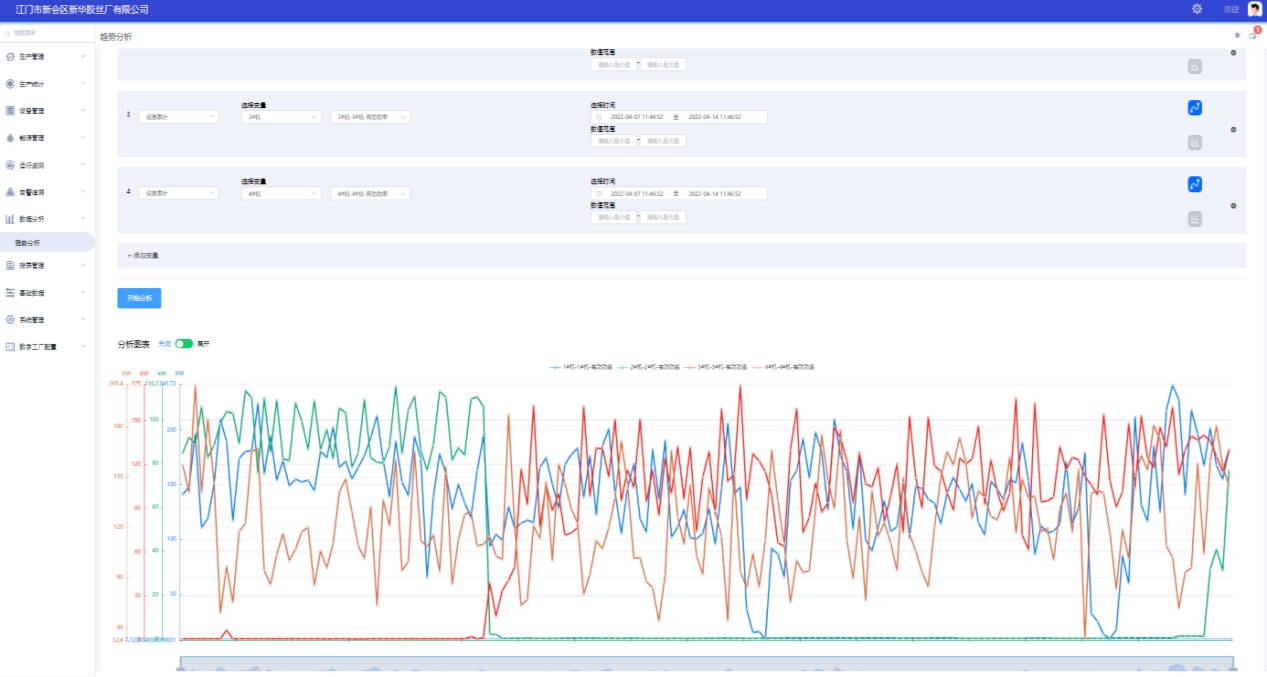Click + 添加变量 to add a variable
The width and height of the screenshot is (1267, 677).
pyautogui.click(x=144, y=256)
